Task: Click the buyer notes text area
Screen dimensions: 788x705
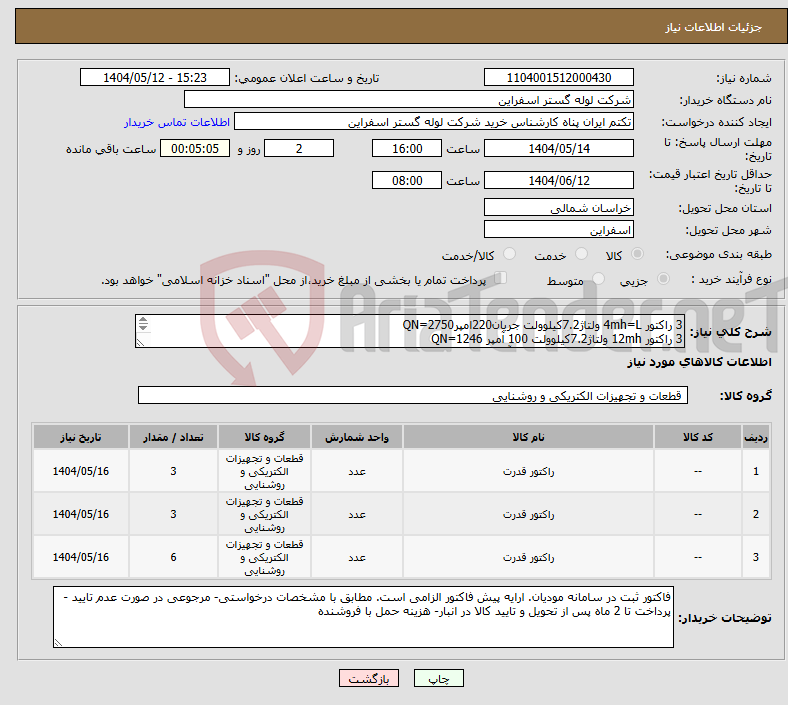Action: pyautogui.click(x=363, y=617)
